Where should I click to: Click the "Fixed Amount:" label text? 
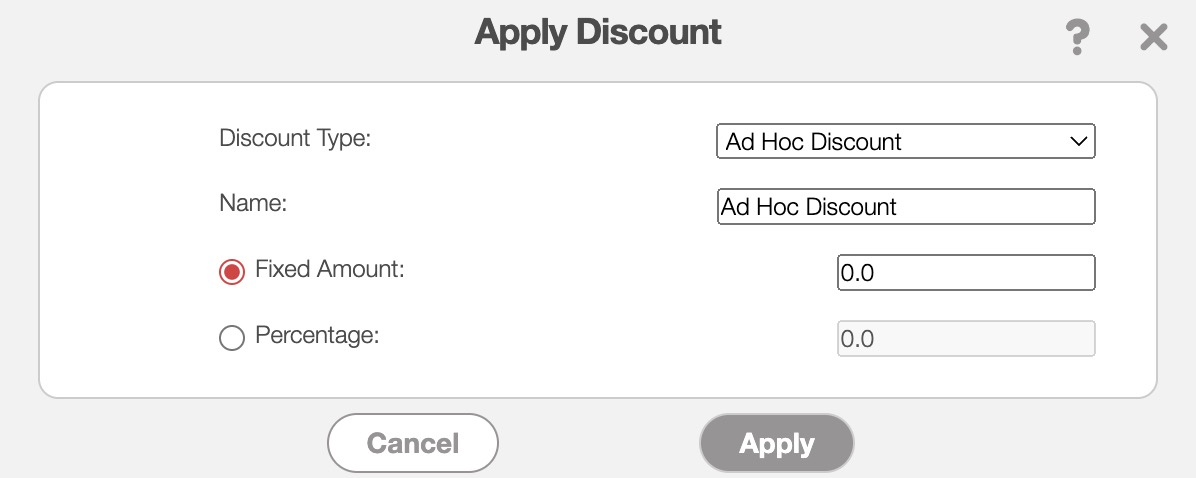330,269
